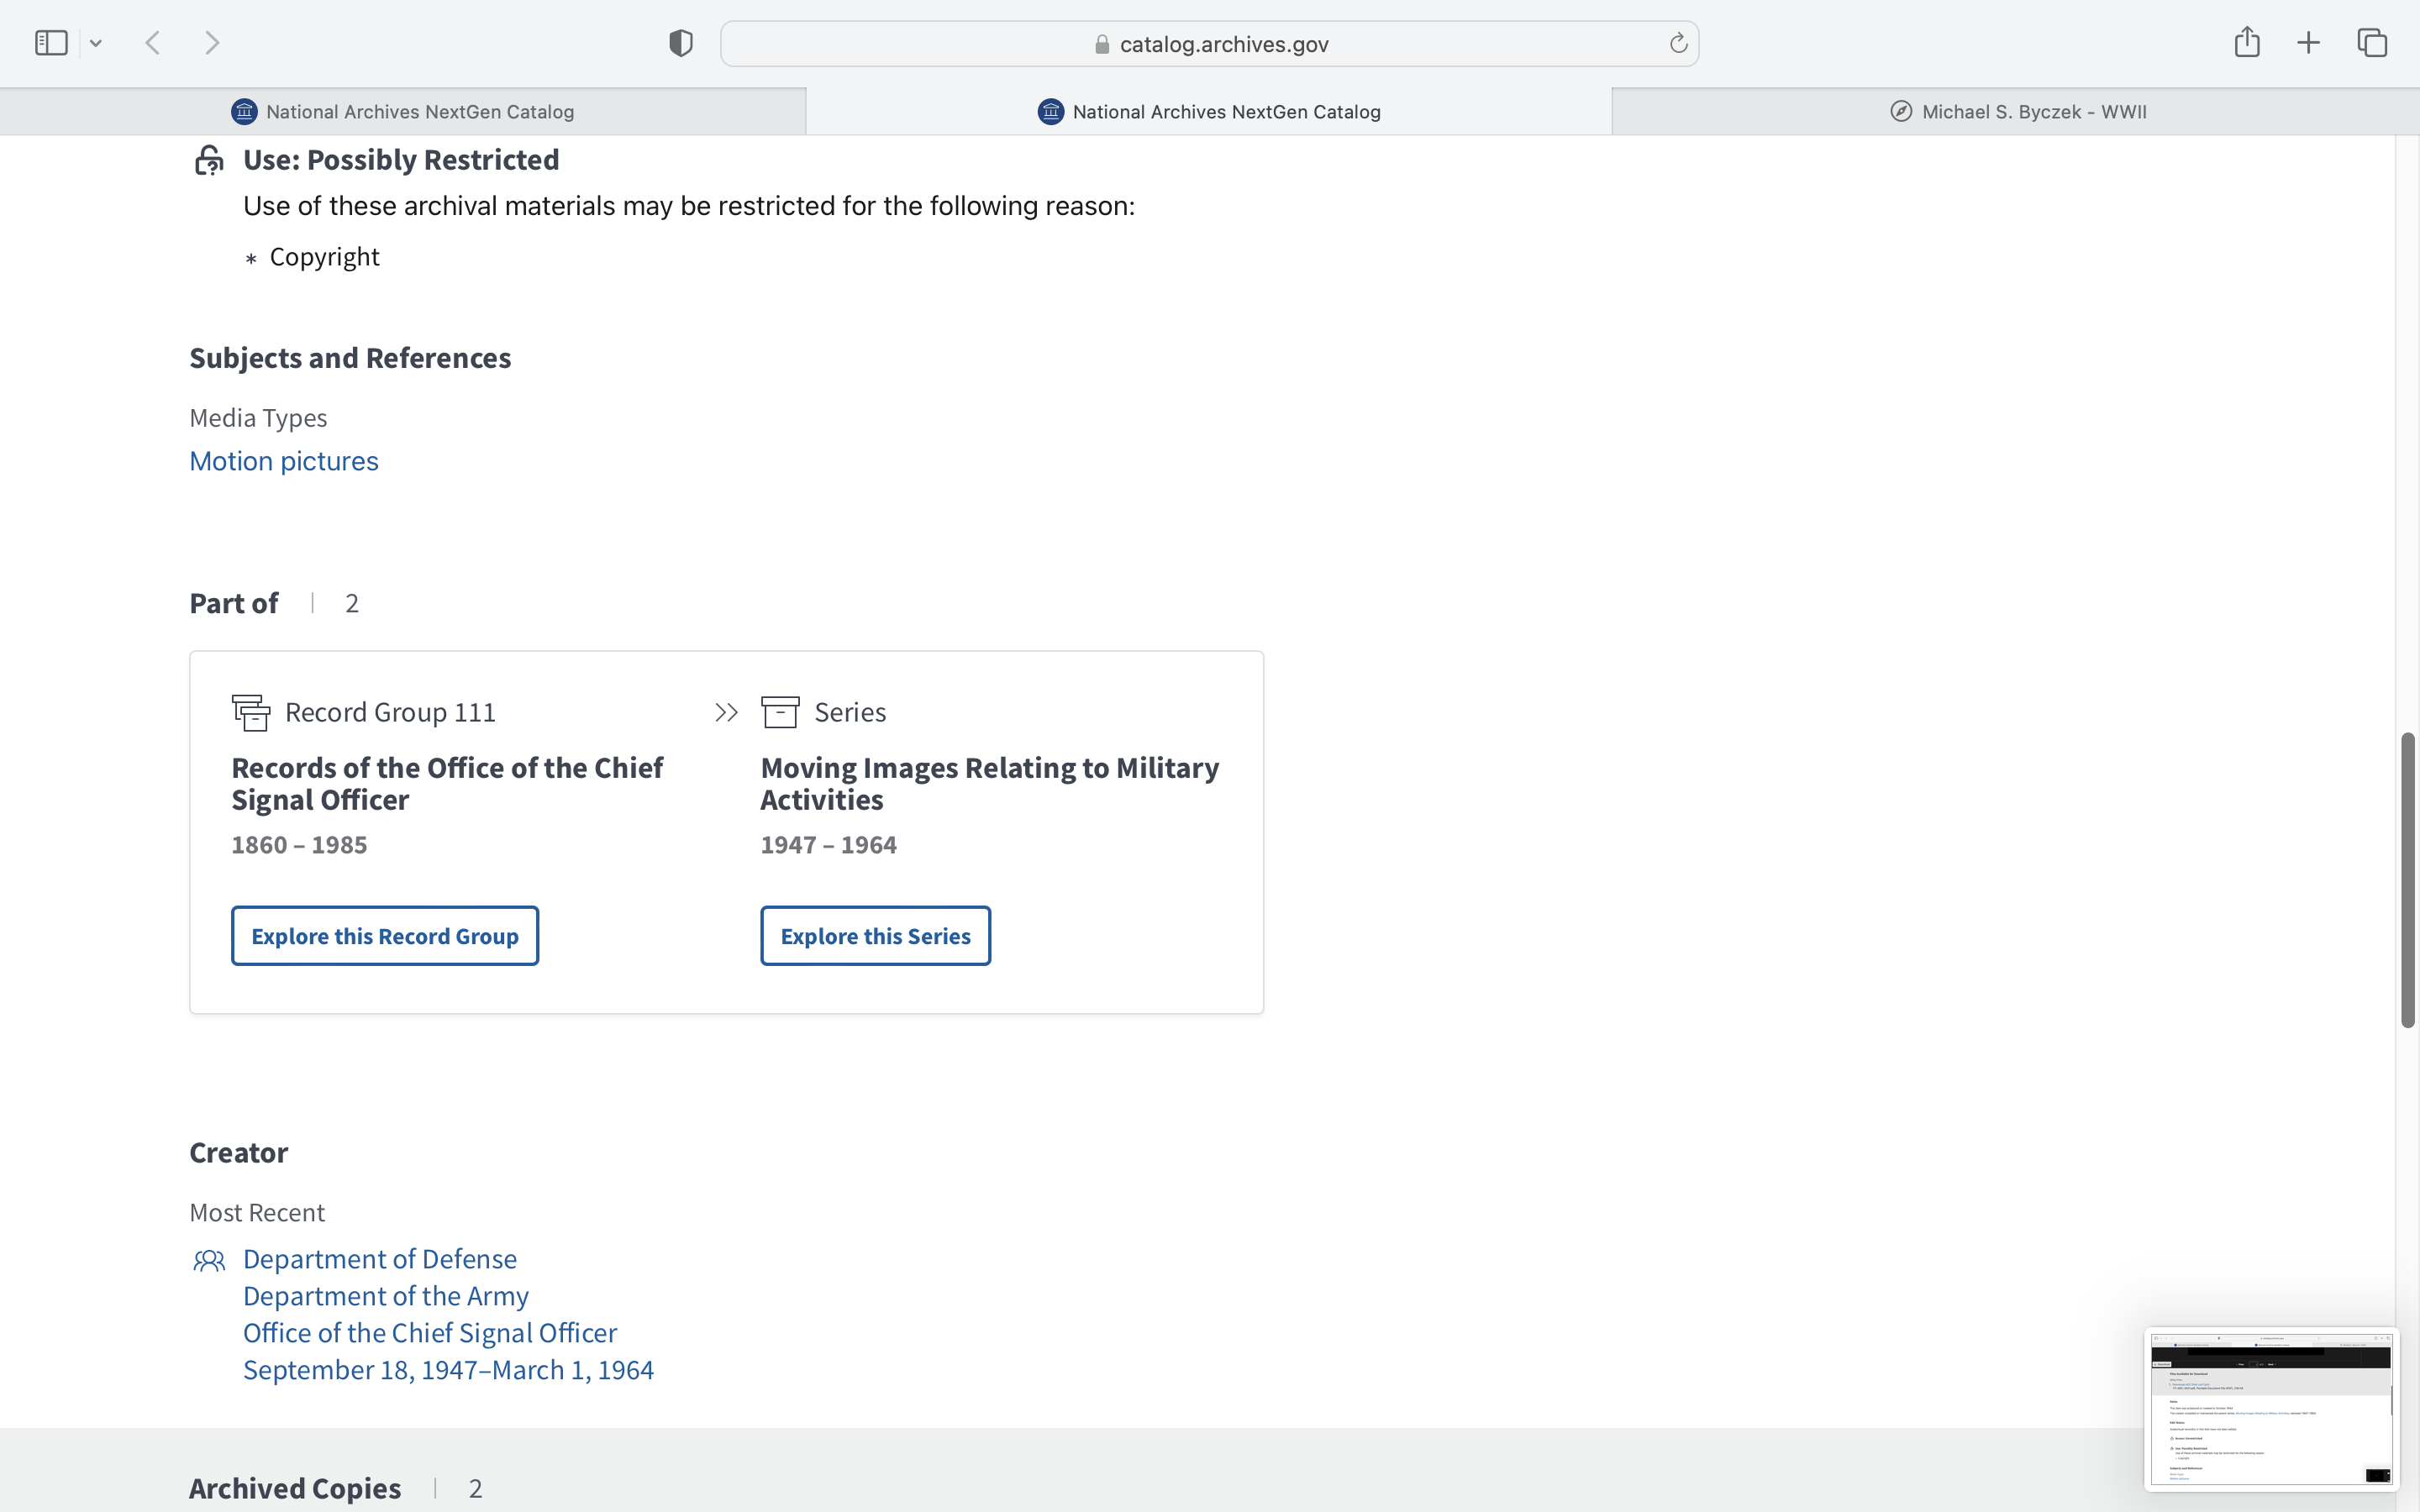Add a new tab with the plus icon

2308,43
